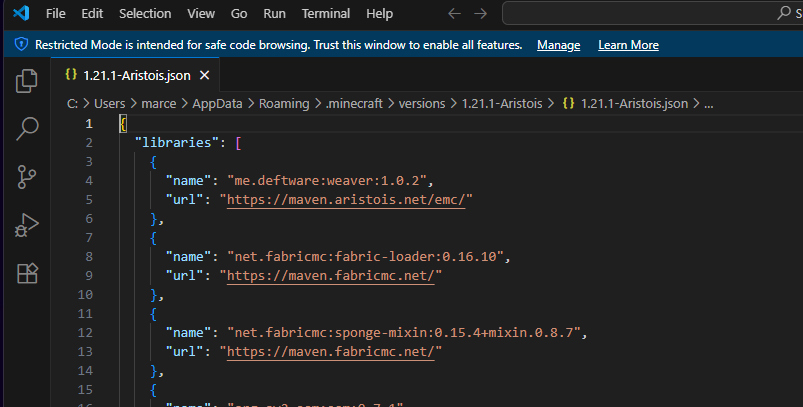
Task: Click the maven.aristois.net/emc URL
Action: (346, 200)
